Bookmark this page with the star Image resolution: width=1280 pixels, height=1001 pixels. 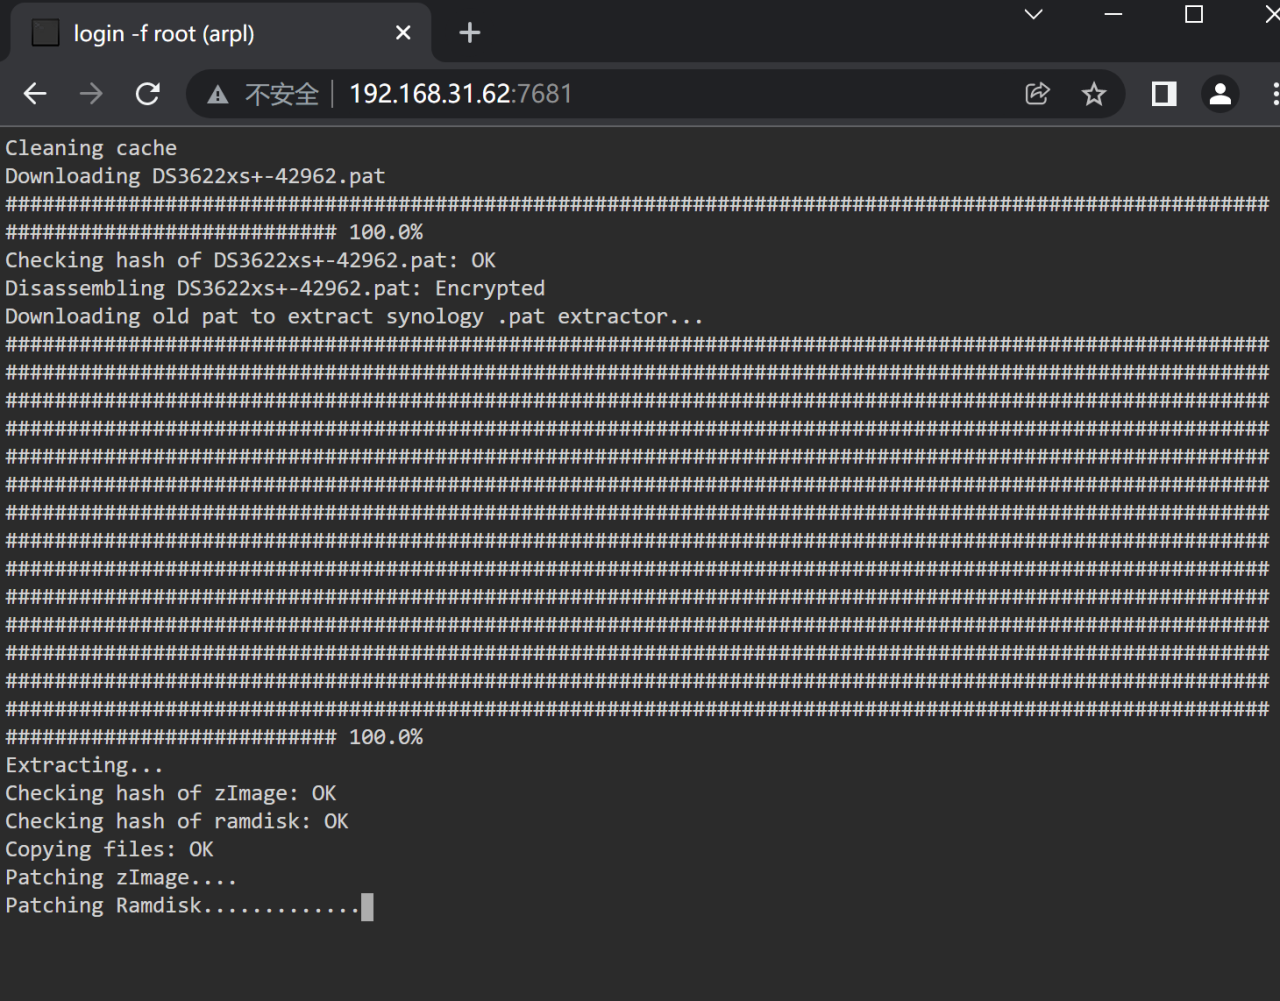(1093, 94)
